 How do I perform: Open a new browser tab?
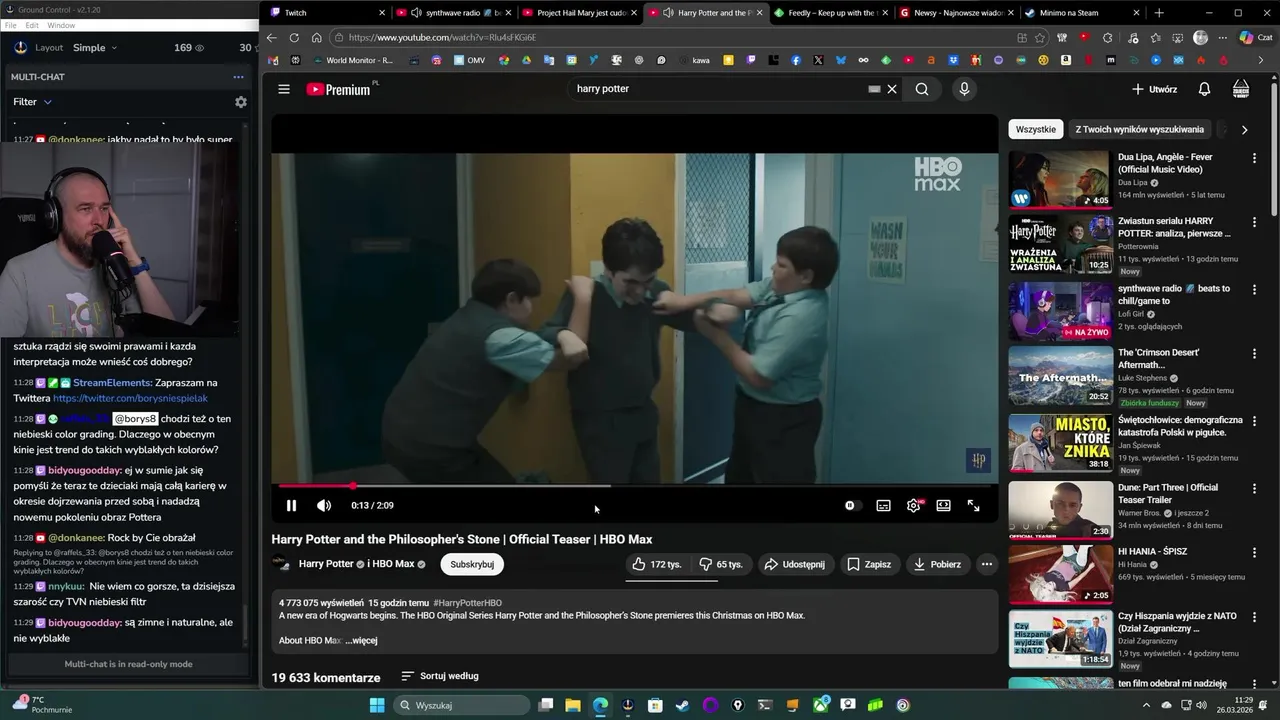click(1159, 13)
